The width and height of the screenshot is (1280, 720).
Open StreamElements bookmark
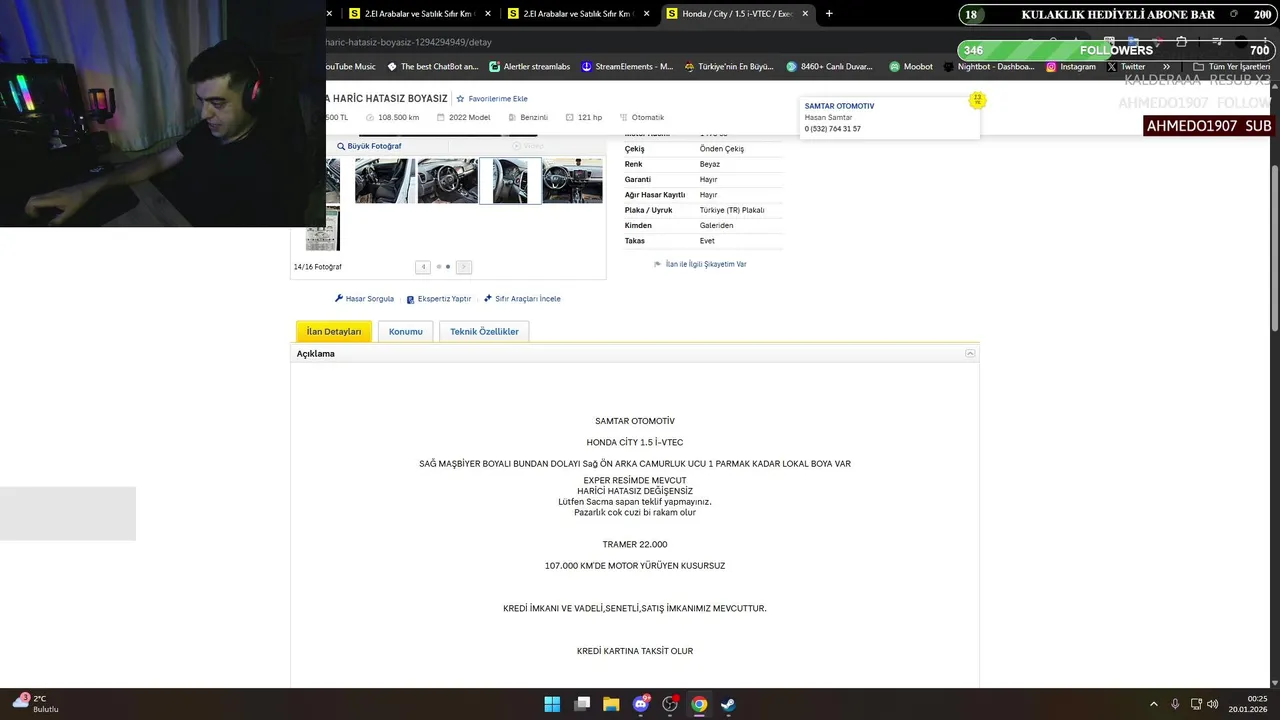coord(627,67)
